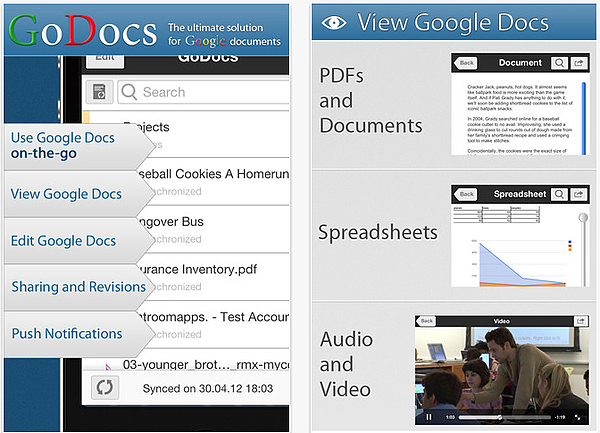Click the Spreadsheet vertical slider knob

(x=583, y=218)
